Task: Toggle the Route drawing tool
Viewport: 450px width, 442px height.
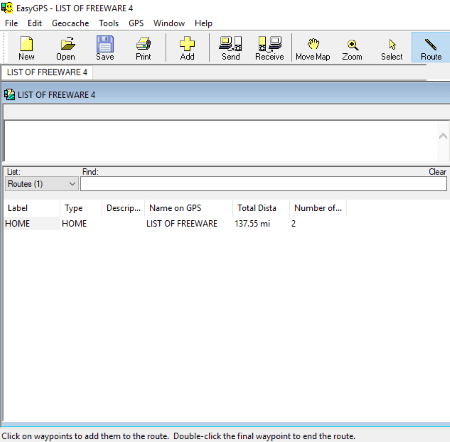Action: [x=431, y=48]
